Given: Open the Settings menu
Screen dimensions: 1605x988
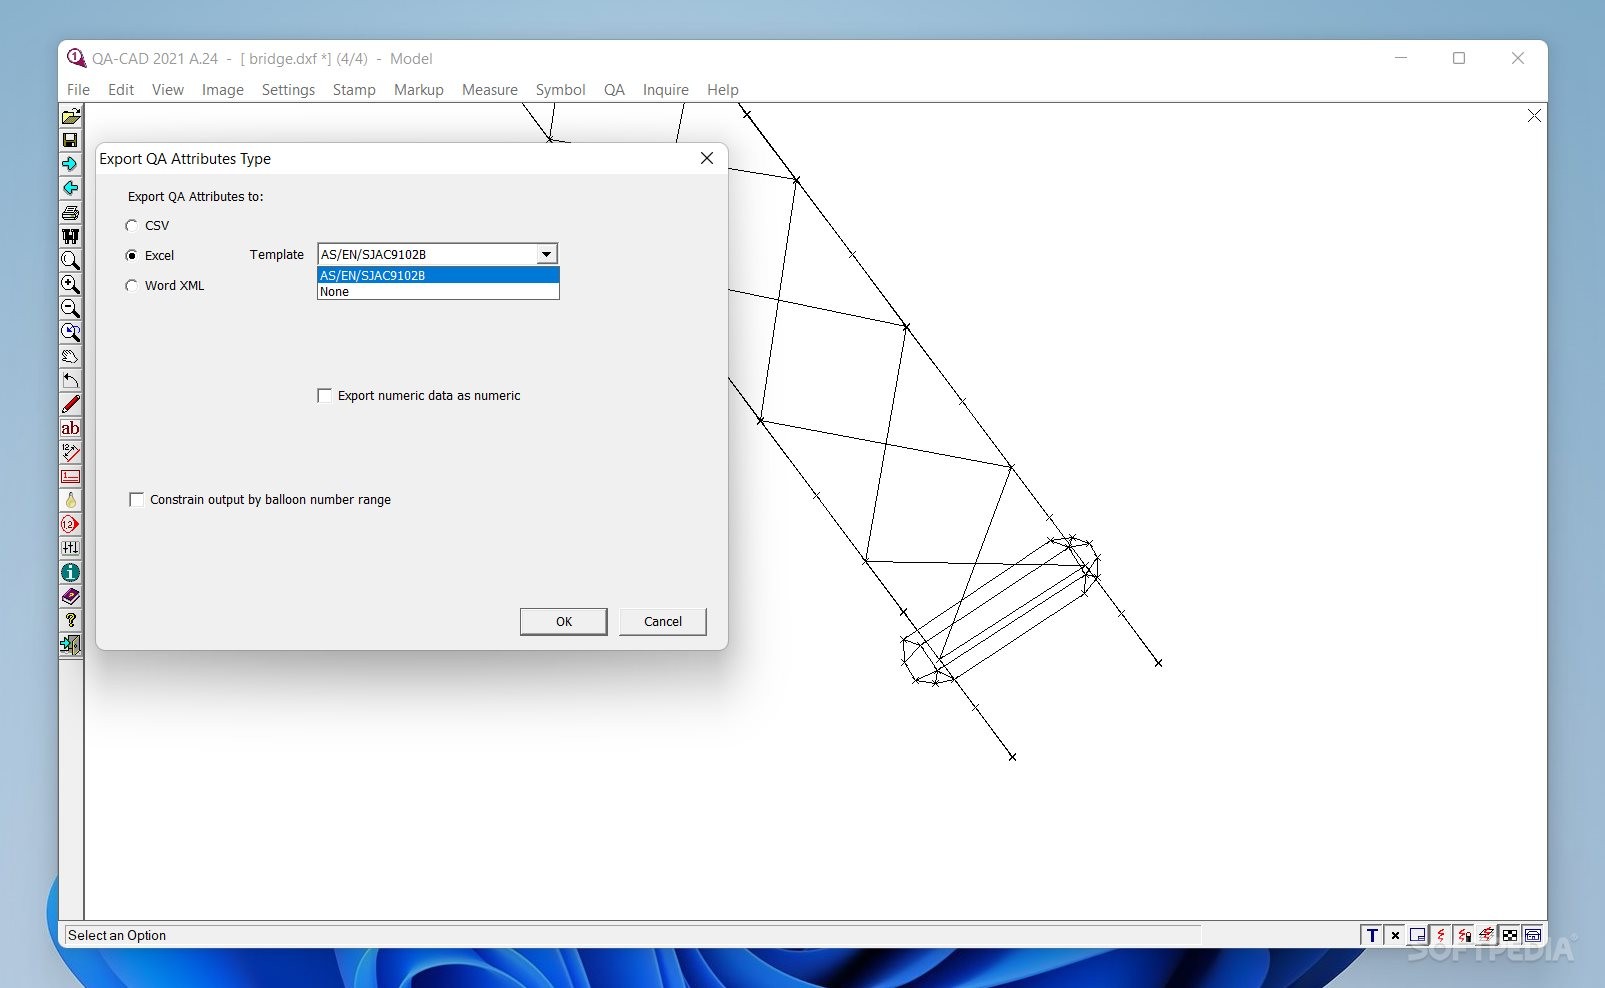Looking at the screenshot, I should pos(288,90).
